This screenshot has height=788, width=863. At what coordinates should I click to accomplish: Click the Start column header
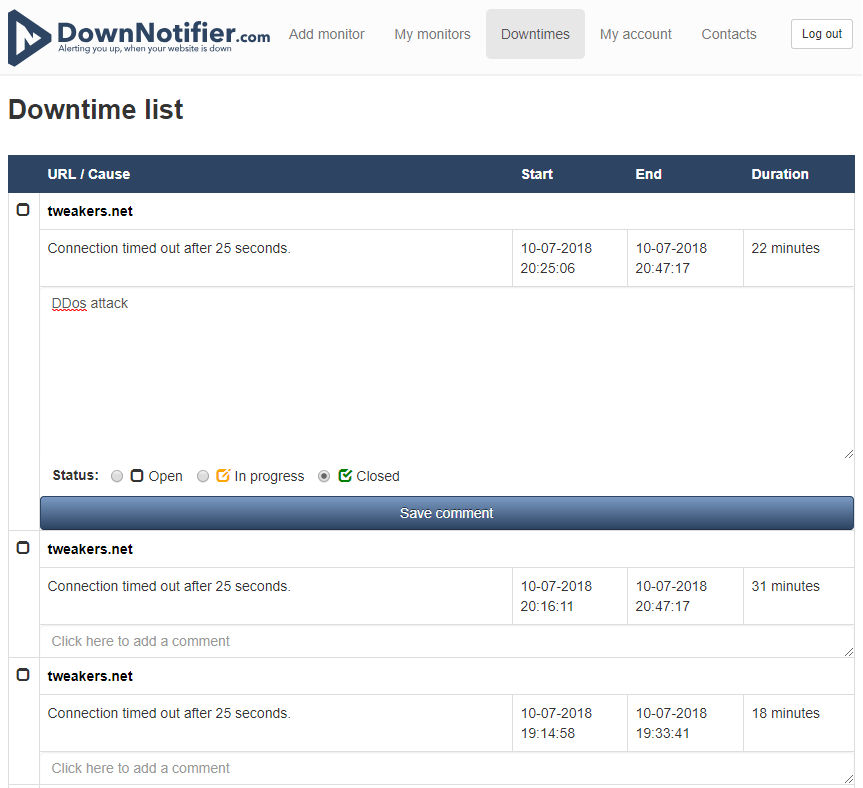pyautogui.click(x=537, y=174)
